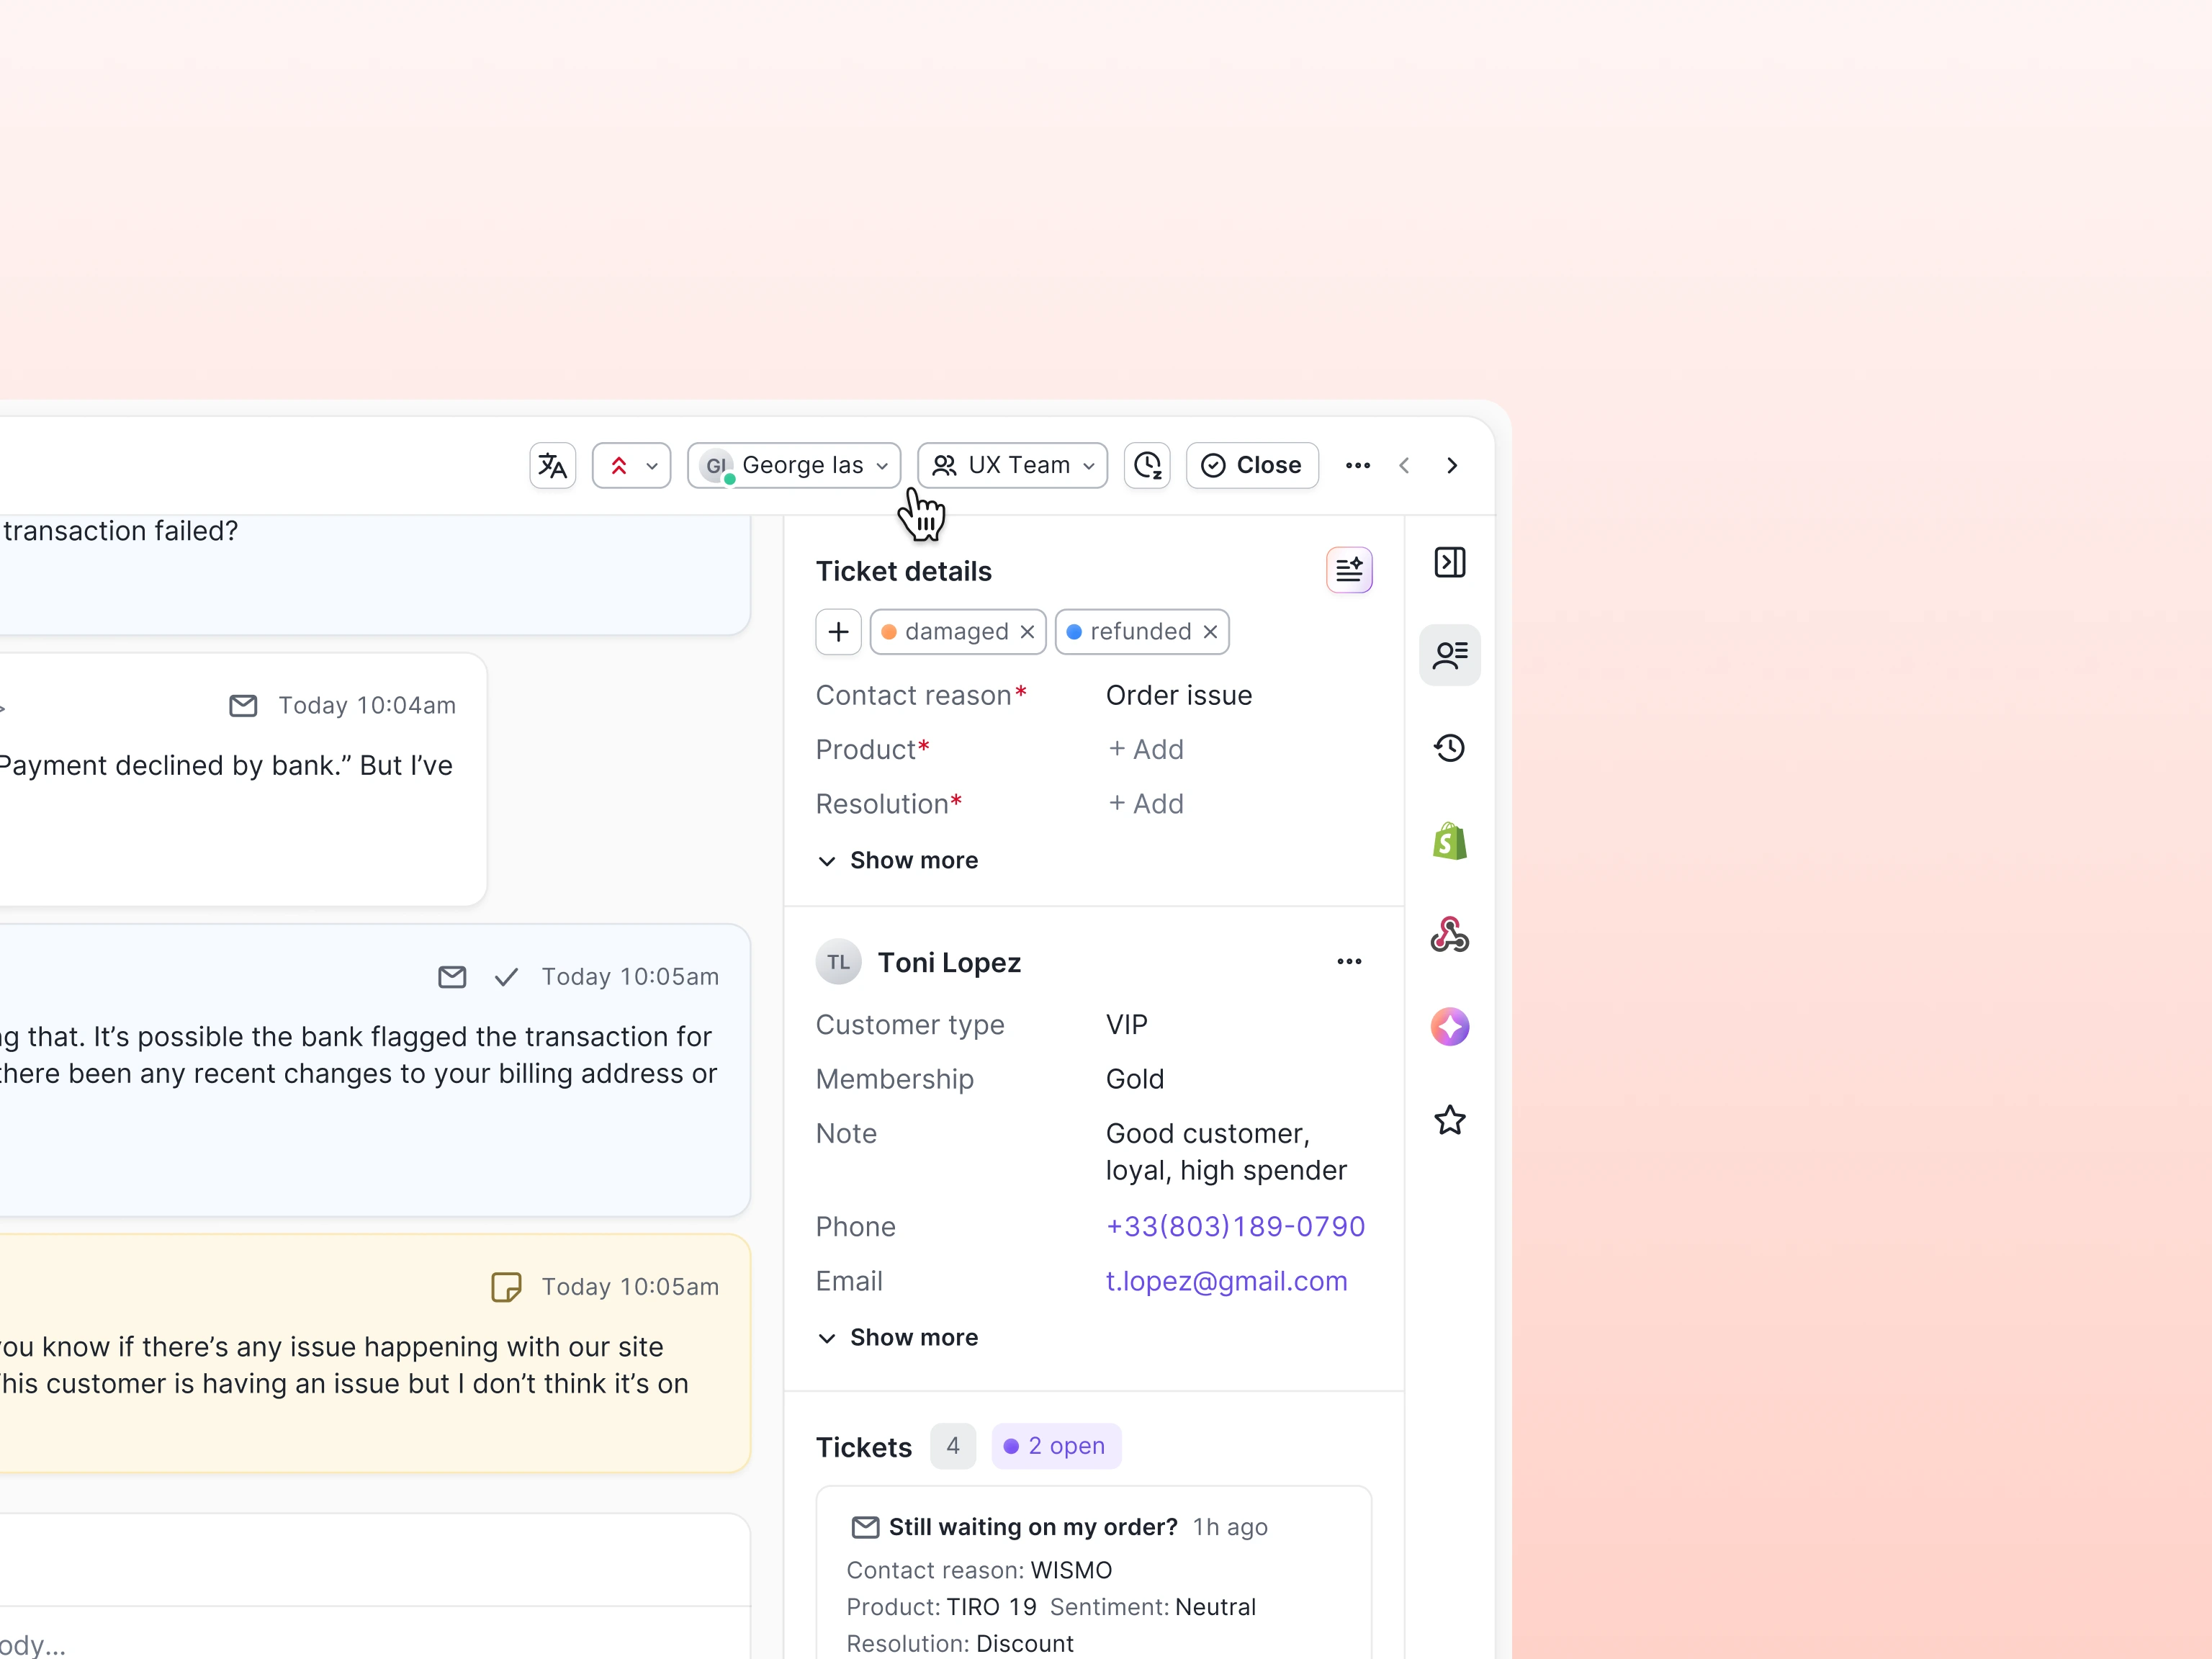This screenshot has width=2212, height=1659.
Task: Open ticket Still waiting on my order?
Action: pos(1033,1527)
